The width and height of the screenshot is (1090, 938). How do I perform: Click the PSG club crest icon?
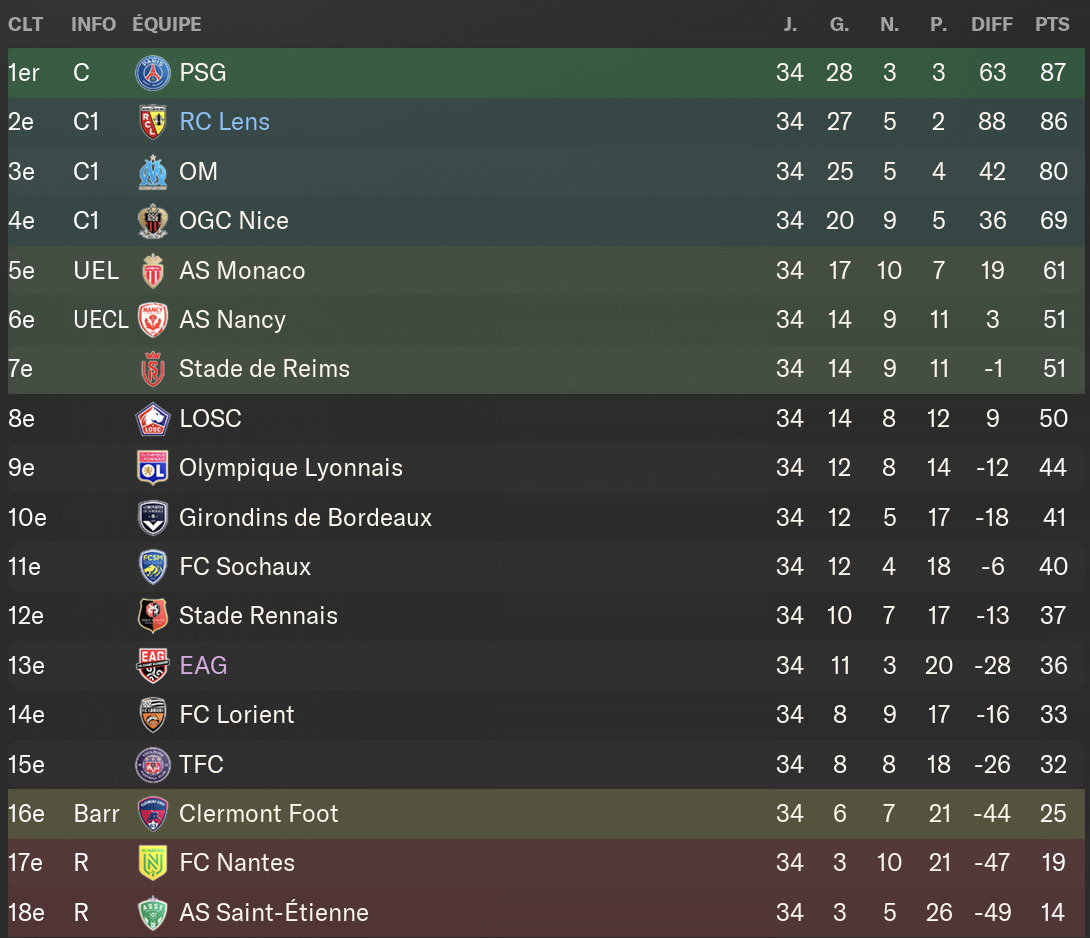point(153,73)
